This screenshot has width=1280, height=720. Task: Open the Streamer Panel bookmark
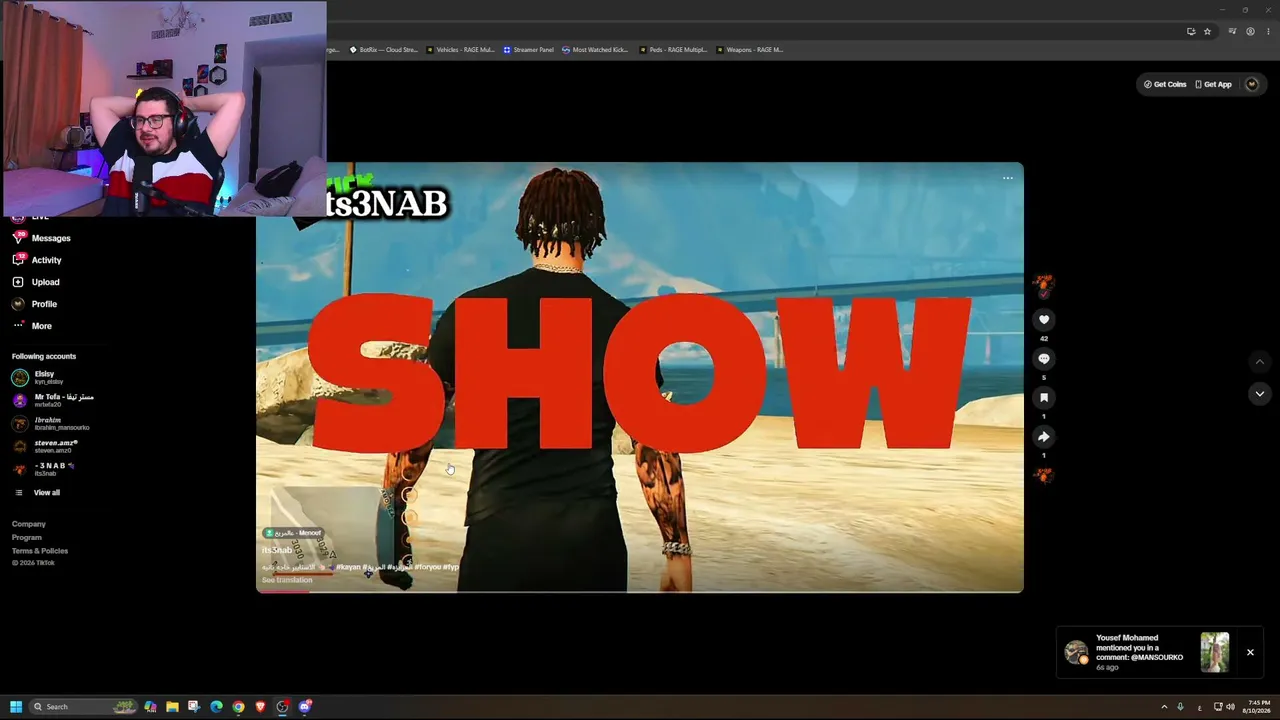(528, 50)
